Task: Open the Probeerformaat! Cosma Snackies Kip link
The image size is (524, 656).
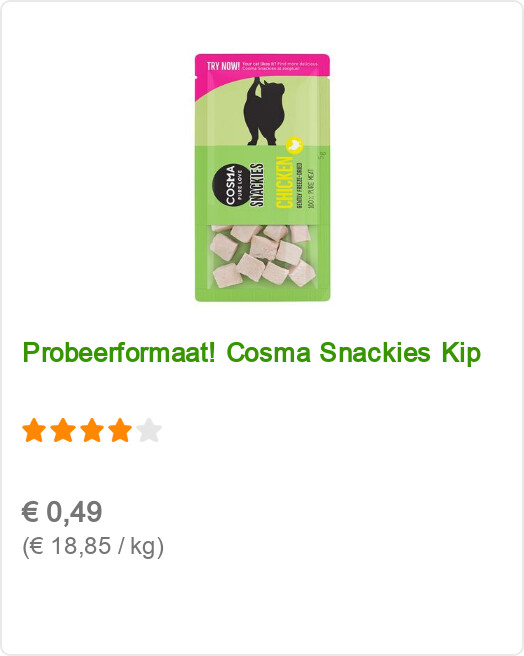Action: (252, 353)
